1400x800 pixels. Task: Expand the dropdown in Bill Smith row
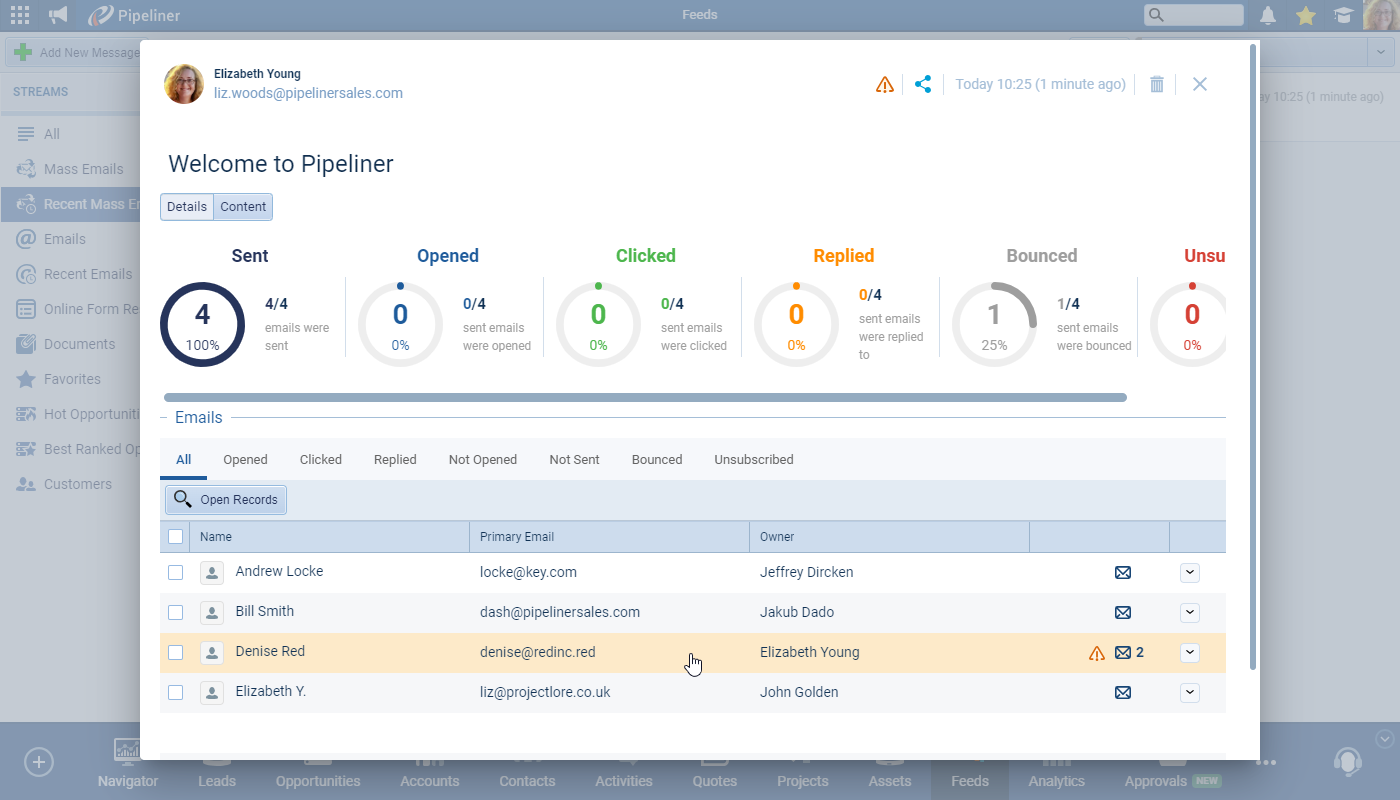(1189, 612)
